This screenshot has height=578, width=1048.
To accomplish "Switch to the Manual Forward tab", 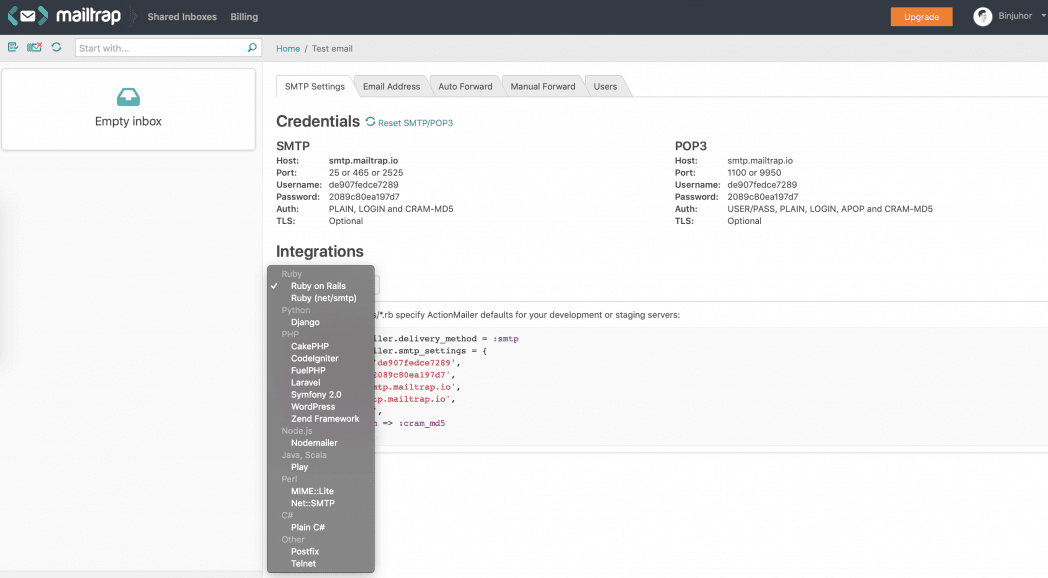I will tap(543, 86).
